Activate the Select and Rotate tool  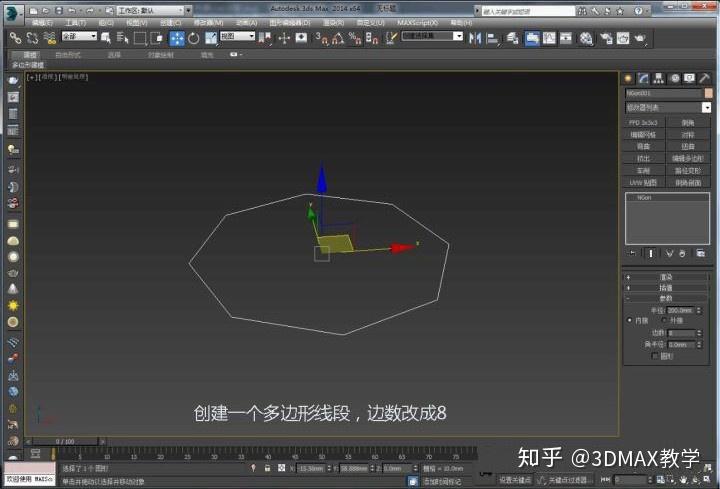coord(193,38)
